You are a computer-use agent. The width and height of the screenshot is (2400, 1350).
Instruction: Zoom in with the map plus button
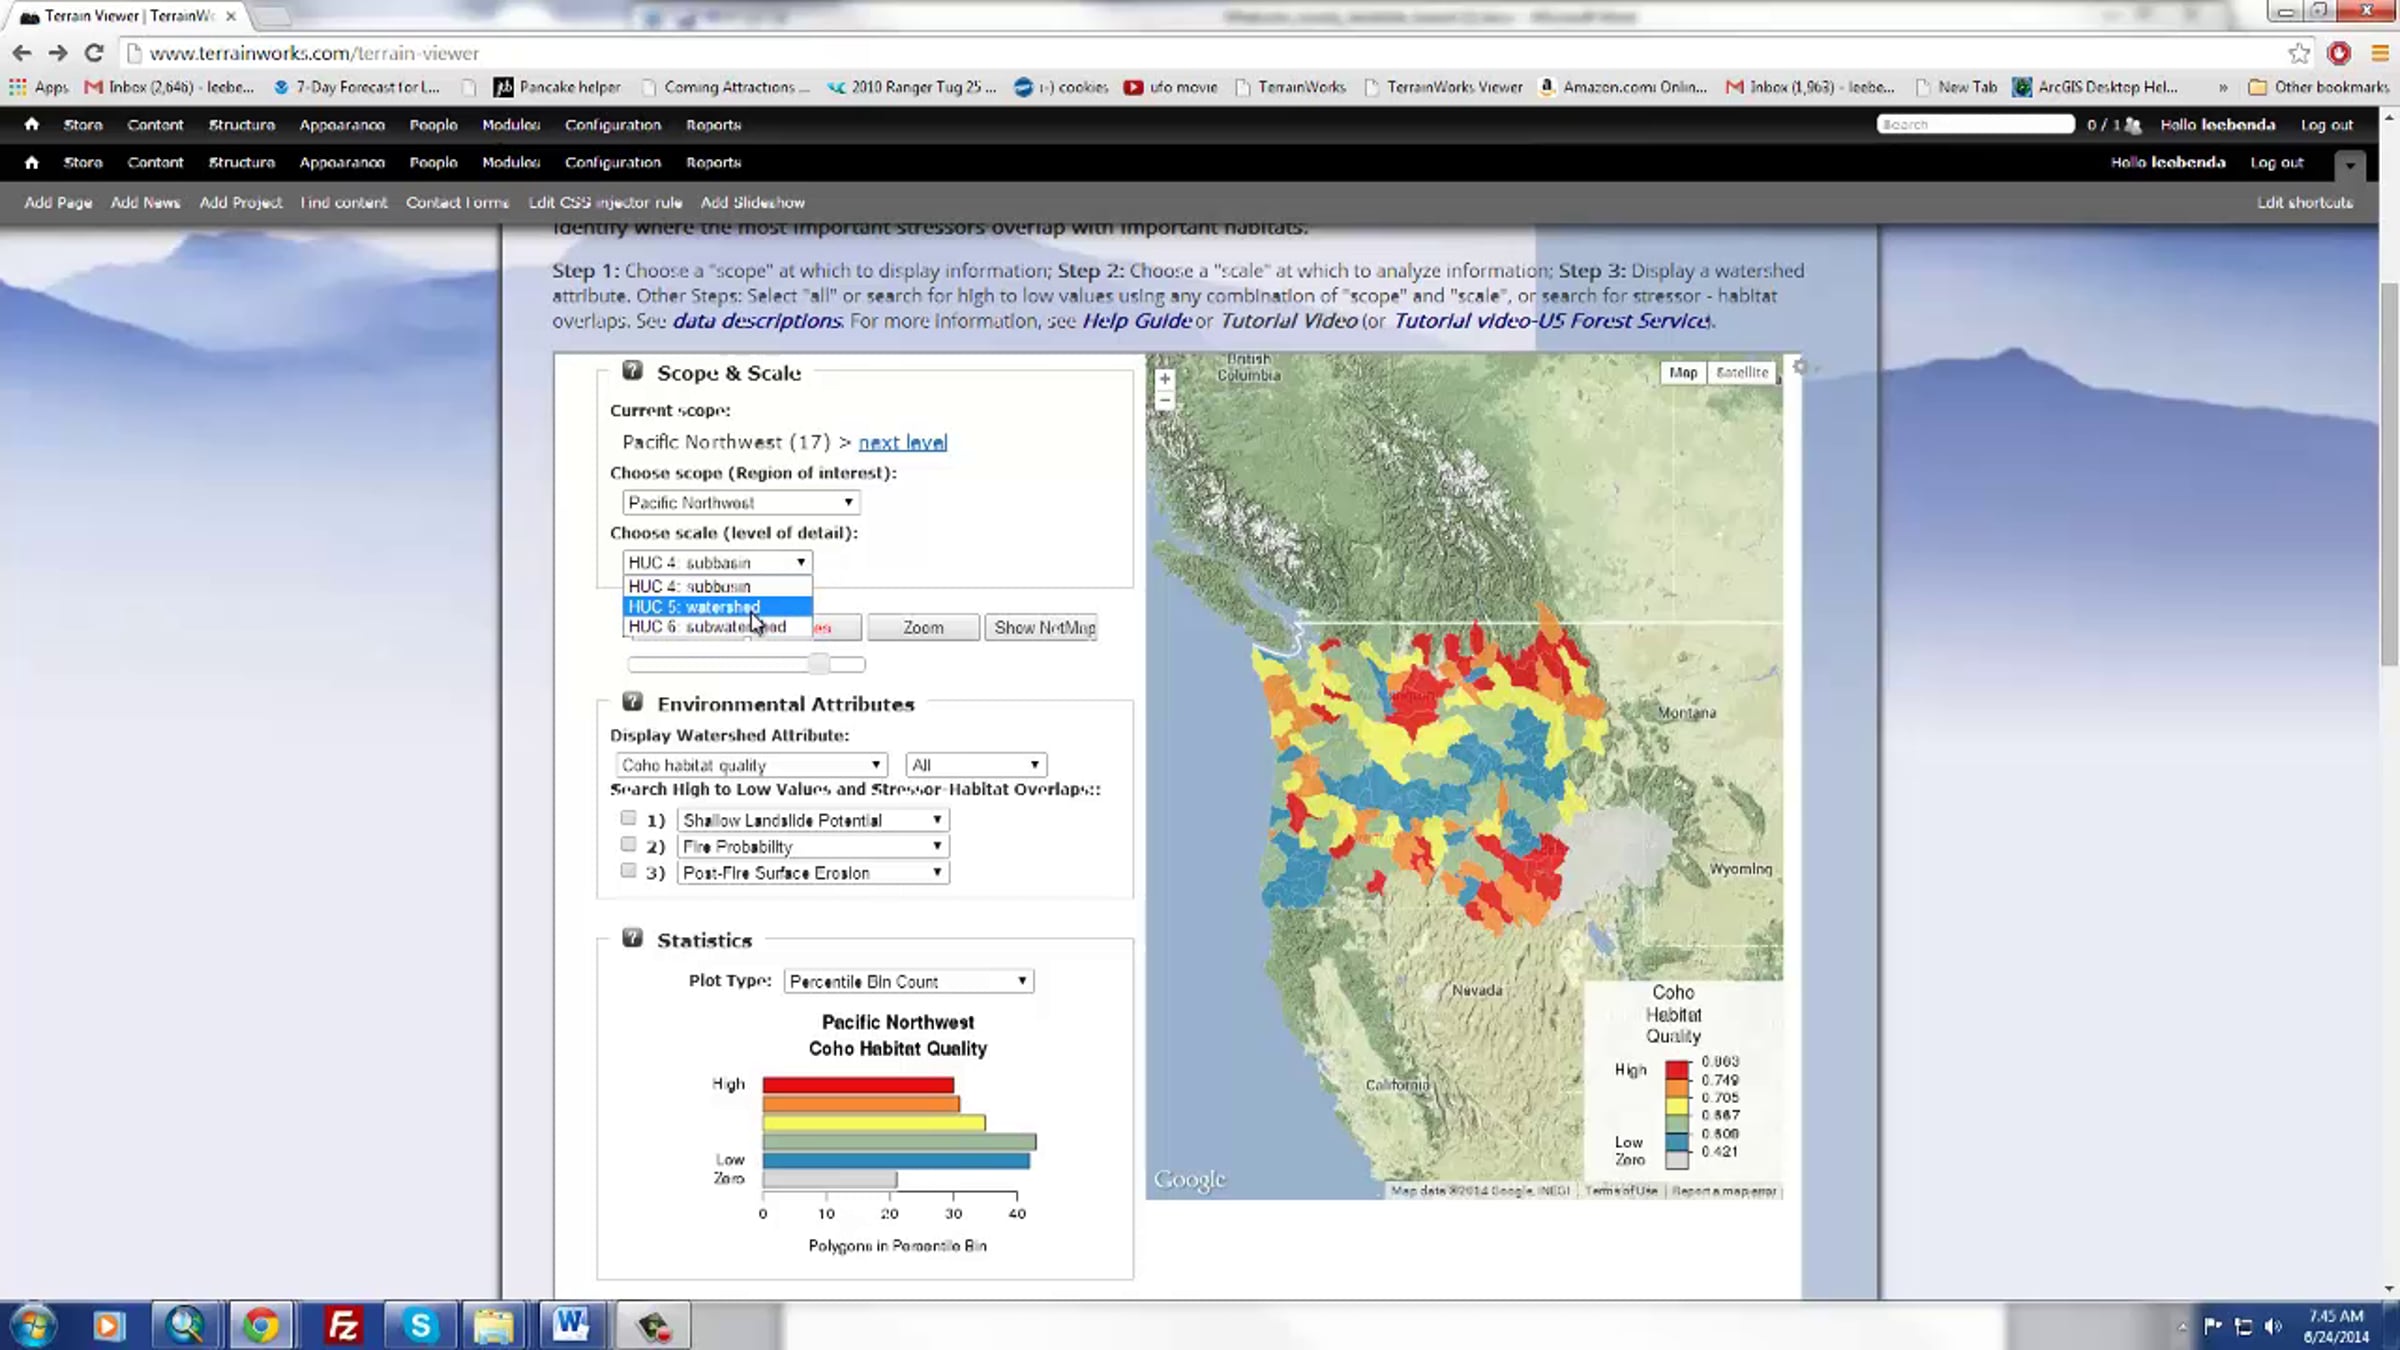[x=1164, y=379]
